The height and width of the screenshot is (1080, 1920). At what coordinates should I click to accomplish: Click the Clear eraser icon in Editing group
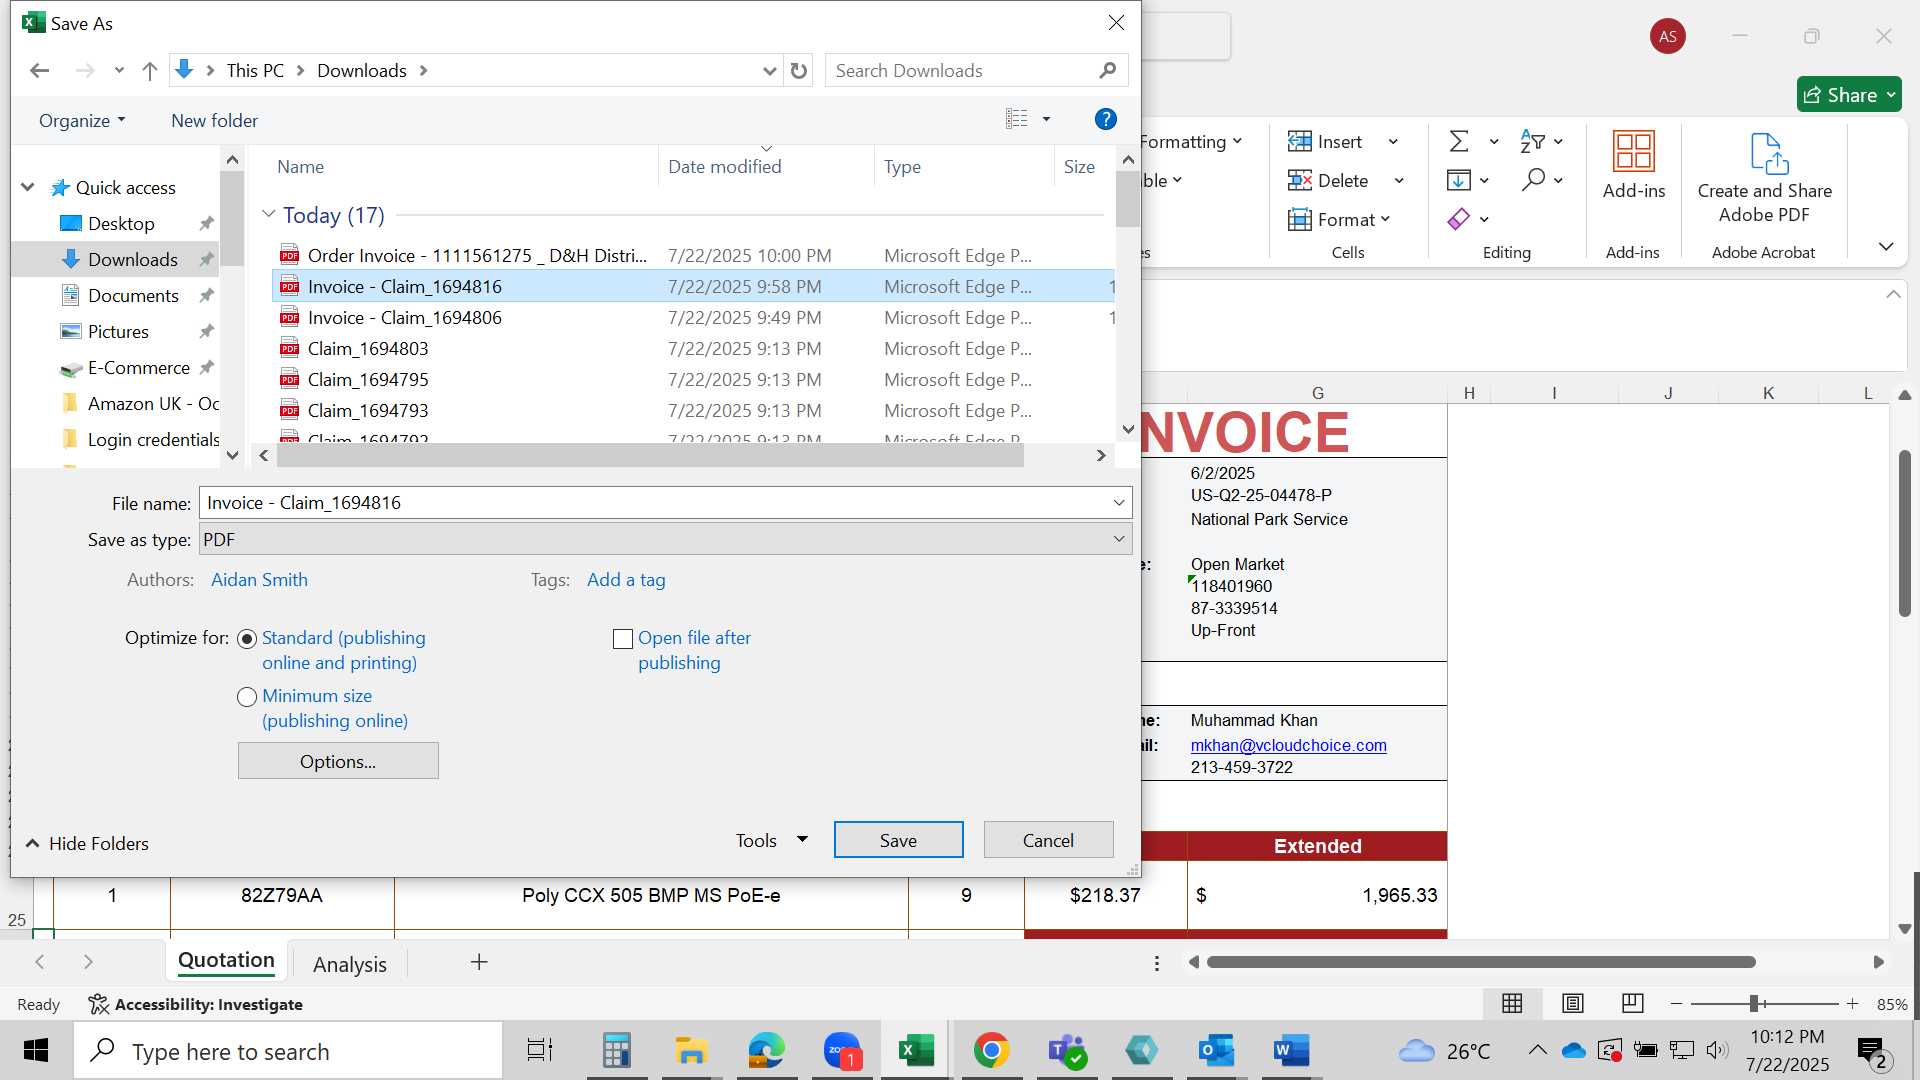1458,219
